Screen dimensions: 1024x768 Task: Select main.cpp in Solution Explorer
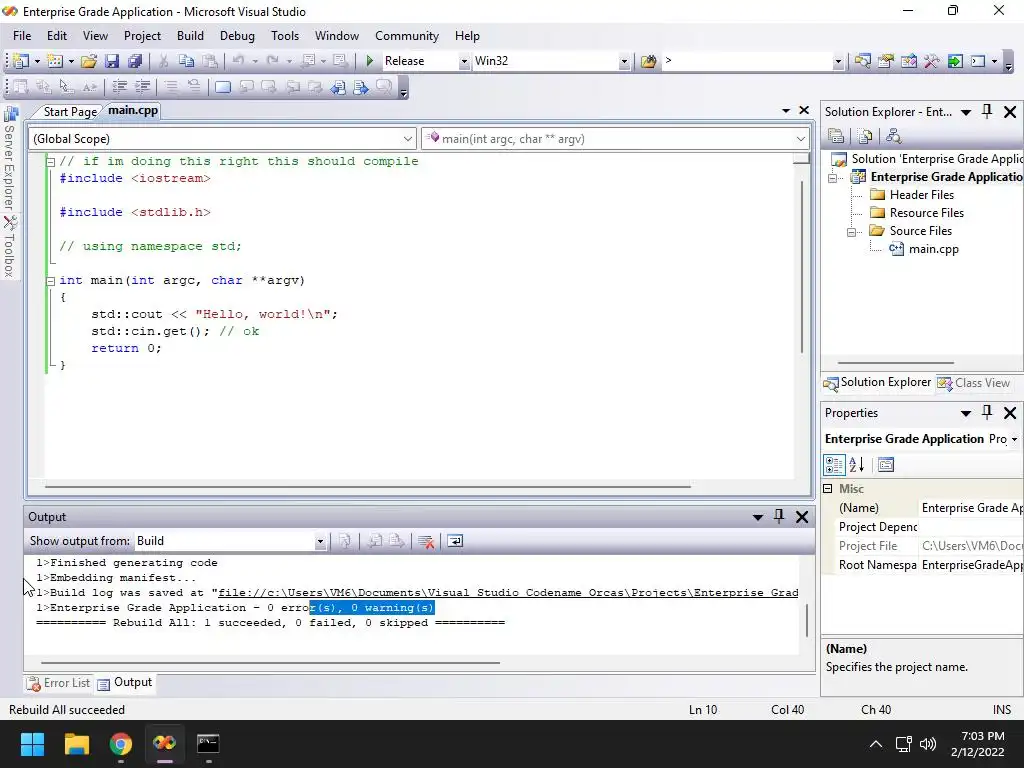click(933, 249)
